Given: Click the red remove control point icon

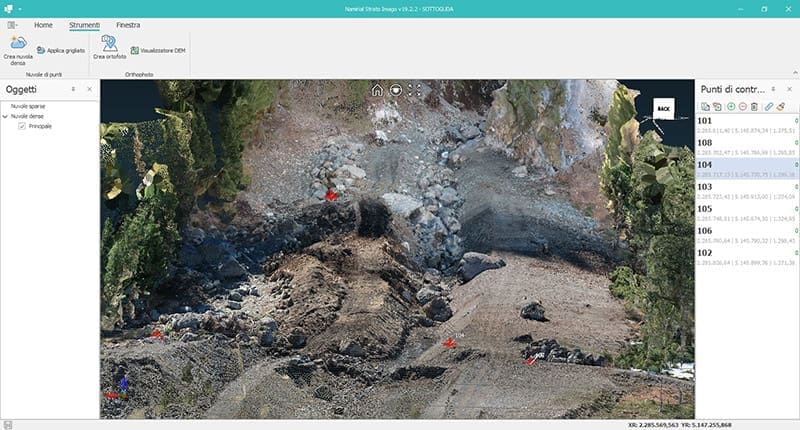Looking at the screenshot, I should click(743, 106).
